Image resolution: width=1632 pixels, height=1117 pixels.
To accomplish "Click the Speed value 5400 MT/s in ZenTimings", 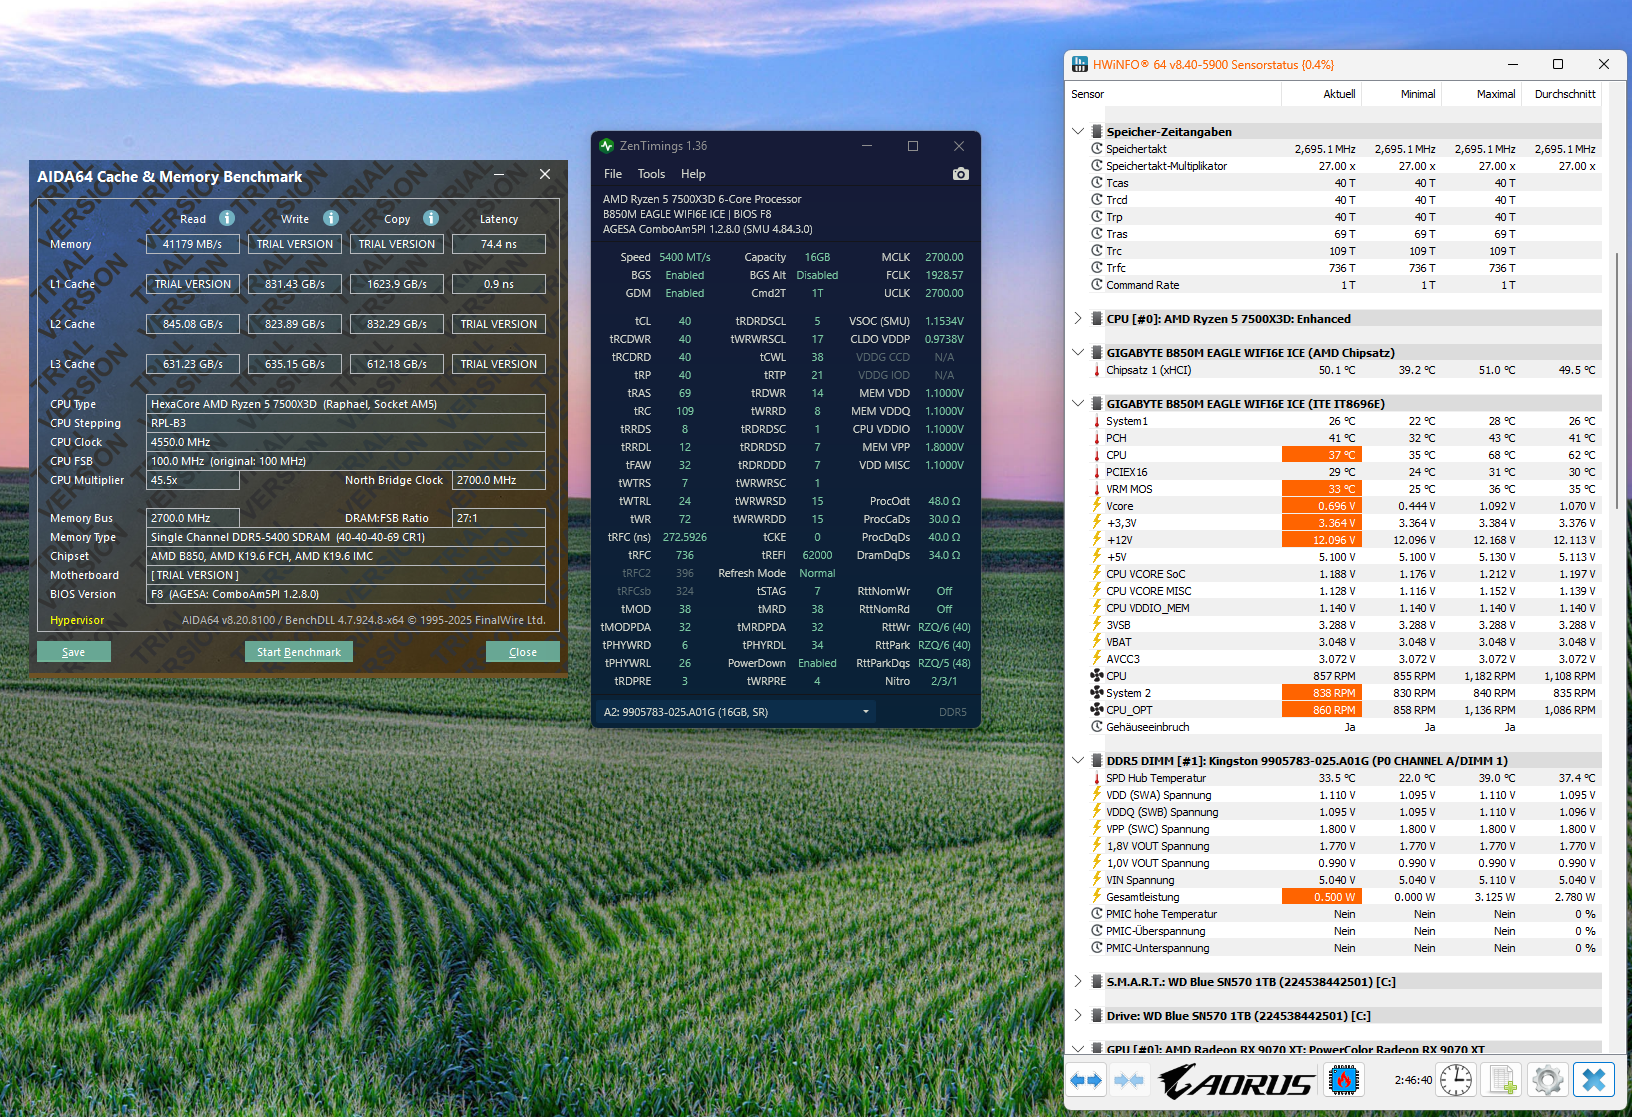I will tap(685, 257).
